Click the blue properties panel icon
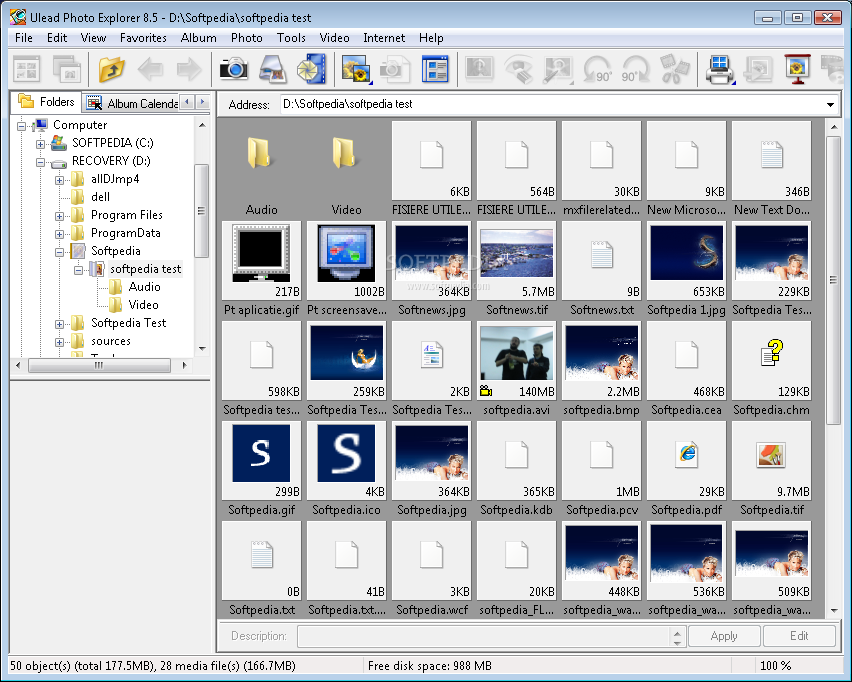 pyautogui.click(x=435, y=69)
